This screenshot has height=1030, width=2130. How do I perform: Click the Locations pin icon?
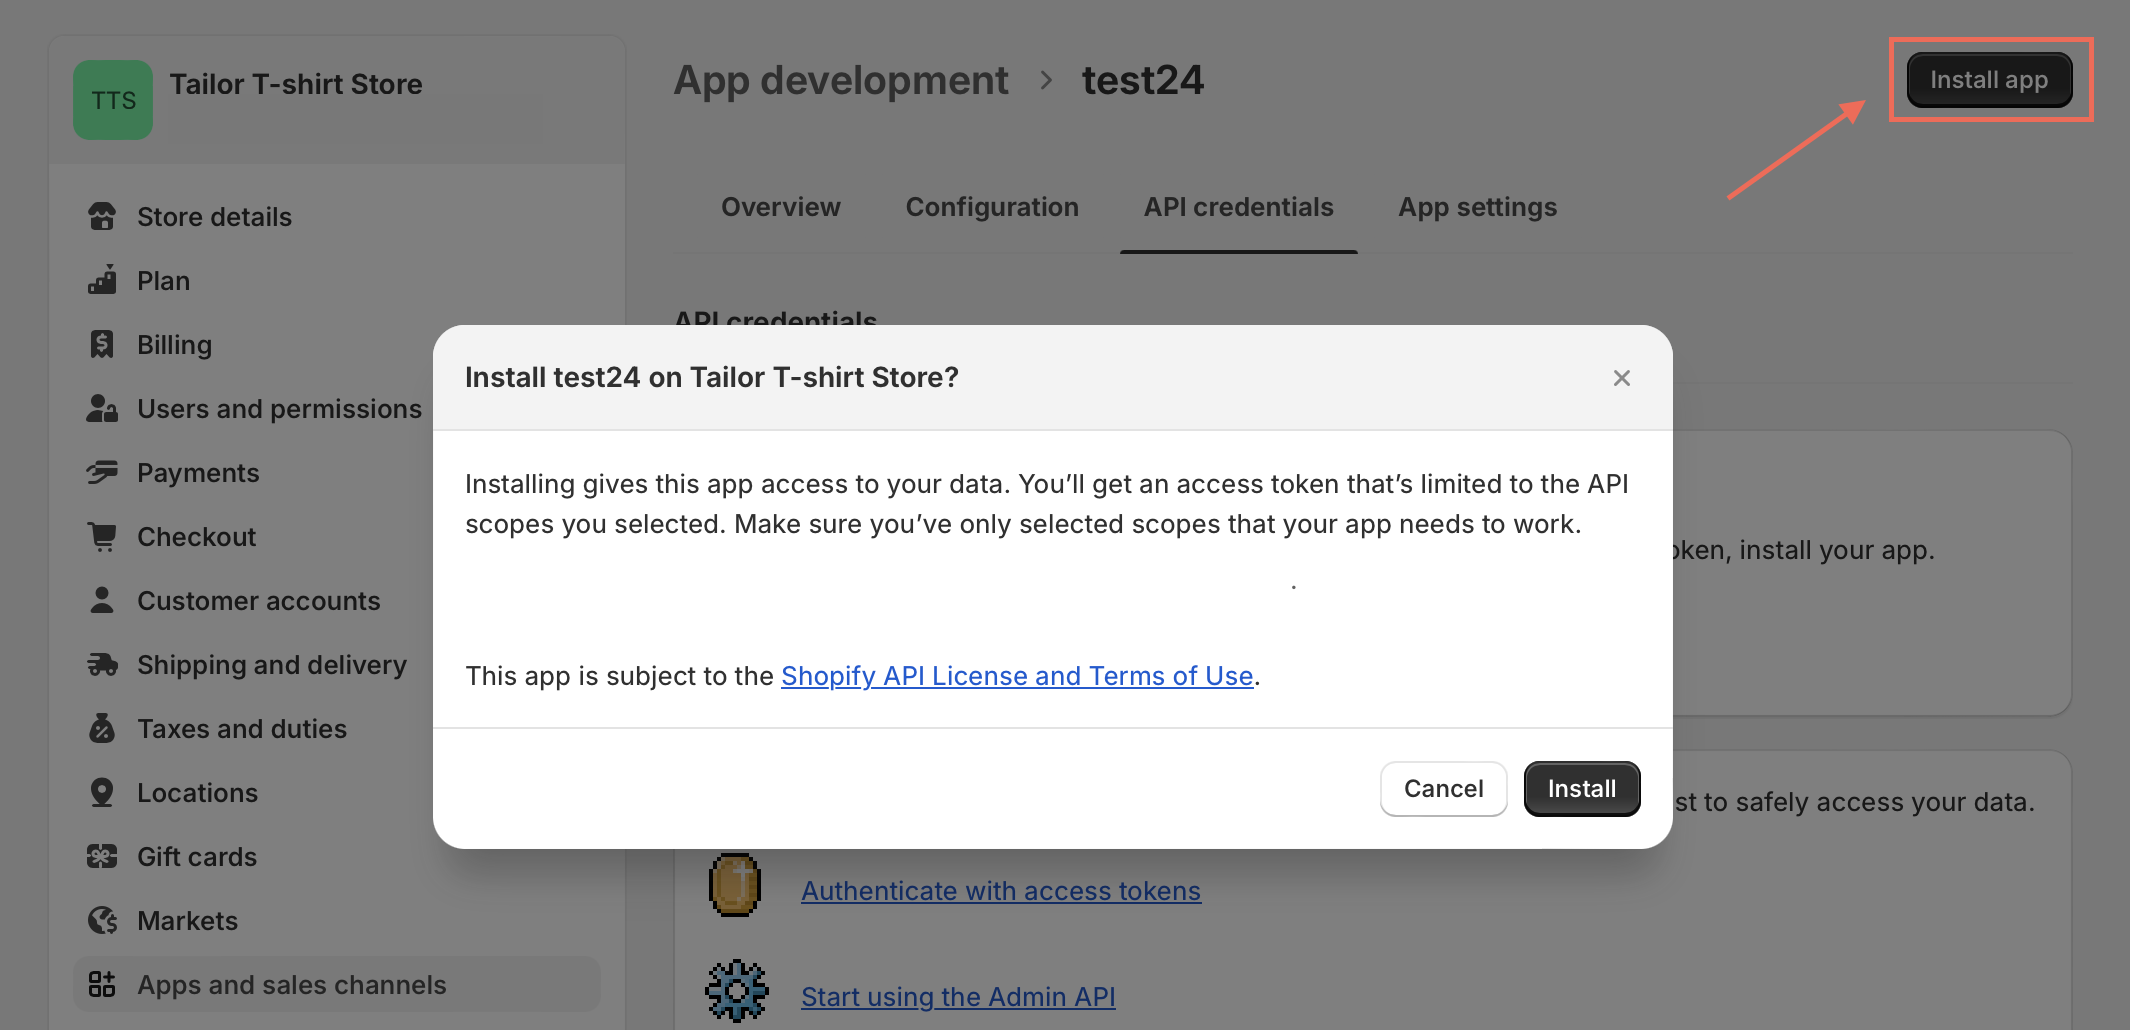pyautogui.click(x=103, y=792)
